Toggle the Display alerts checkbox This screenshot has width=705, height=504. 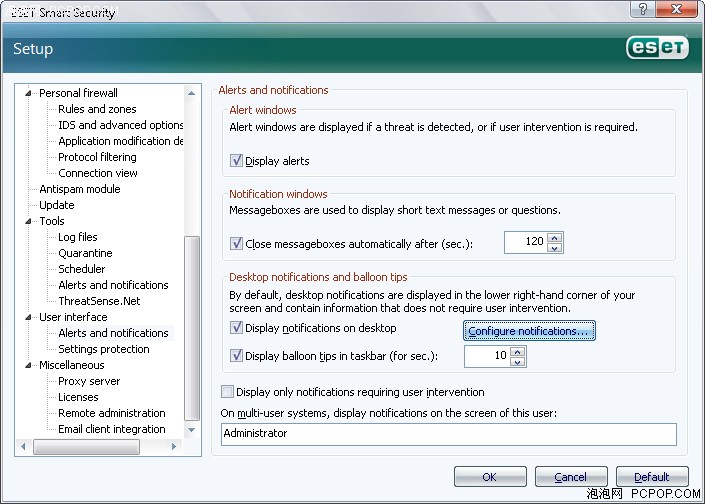tap(236, 161)
